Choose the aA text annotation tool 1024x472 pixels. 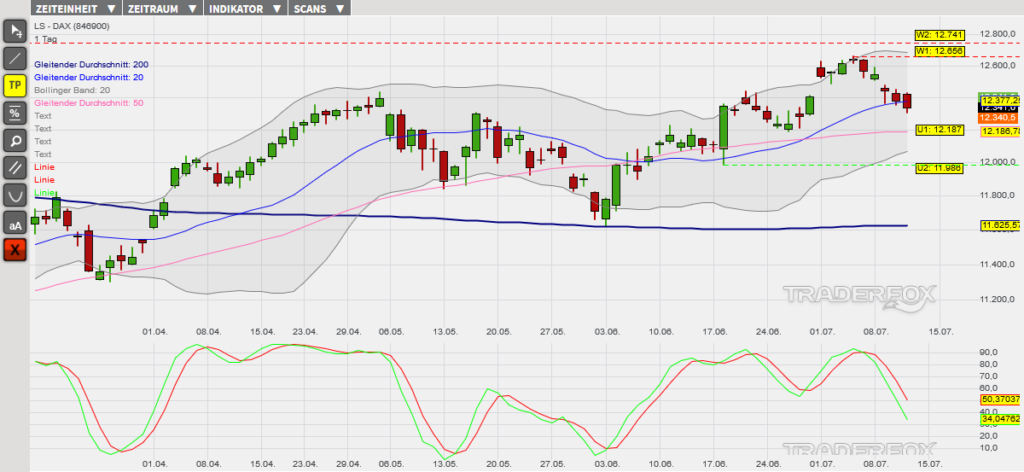click(x=15, y=223)
